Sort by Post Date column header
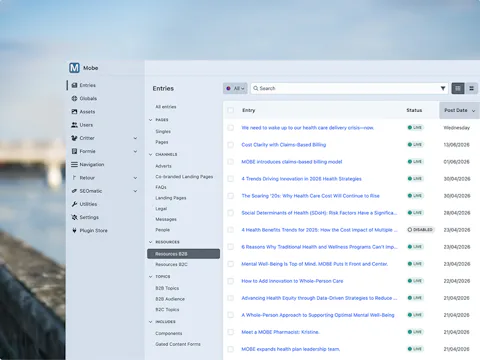 [459, 110]
